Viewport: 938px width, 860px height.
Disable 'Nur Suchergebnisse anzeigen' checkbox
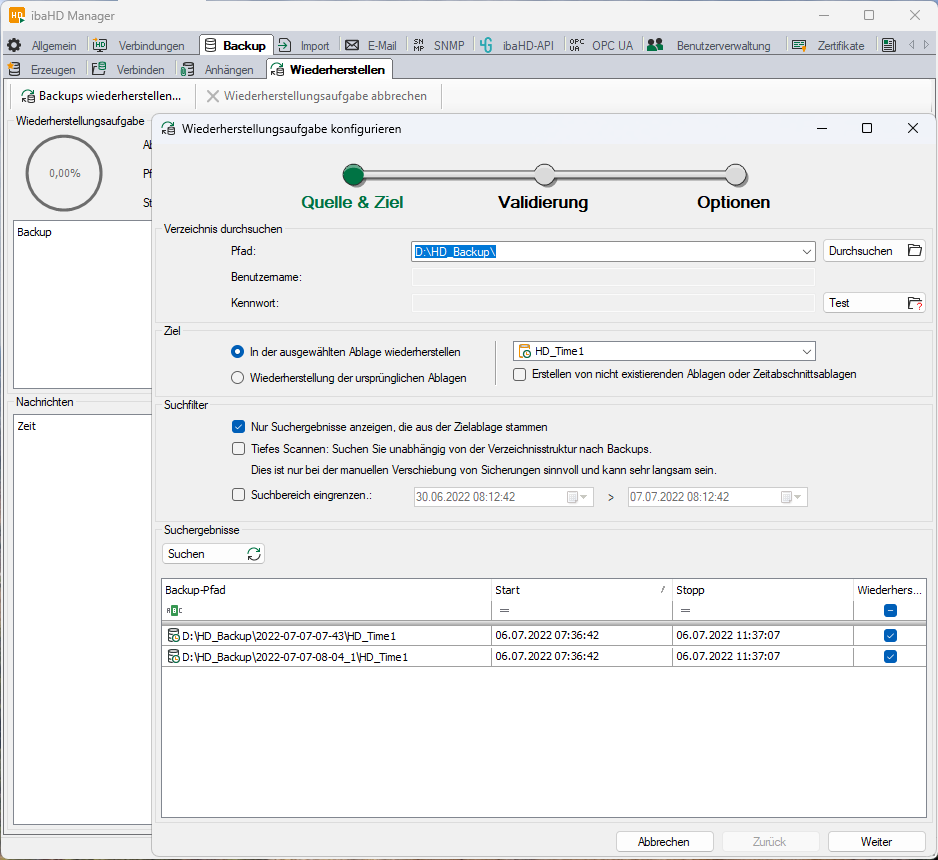tap(238, 427)
